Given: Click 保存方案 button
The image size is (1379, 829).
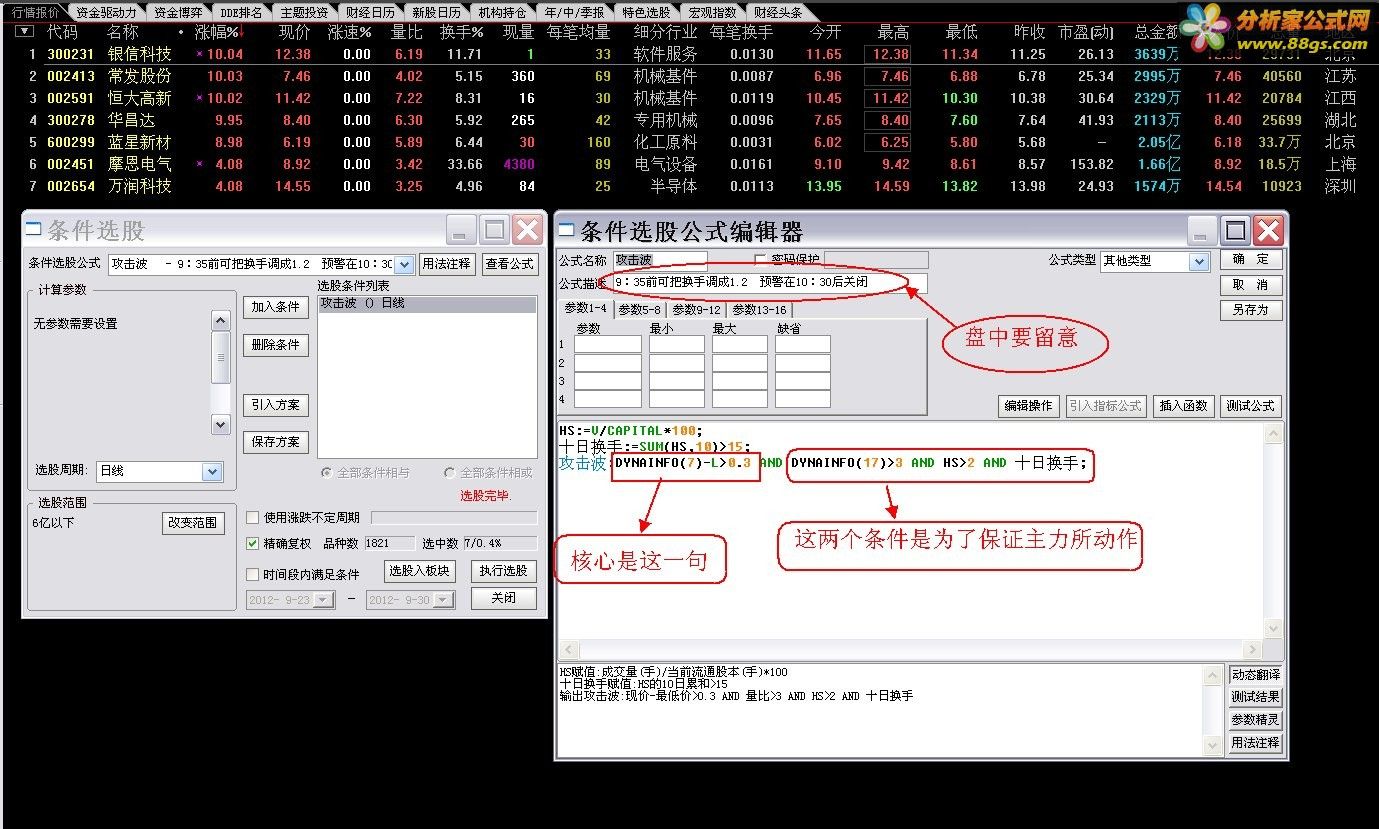Looking at the screenshot, I should click(276, 442).
